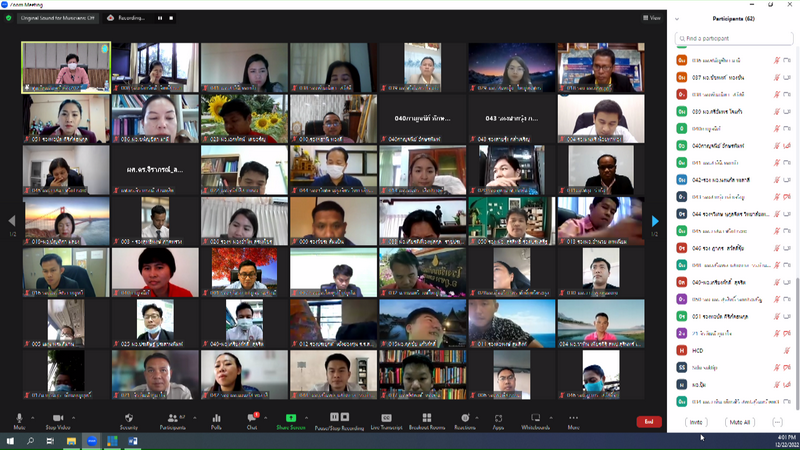The image size is (800, 450).
Task: Stop recording via top indicator
Action: 171,18
